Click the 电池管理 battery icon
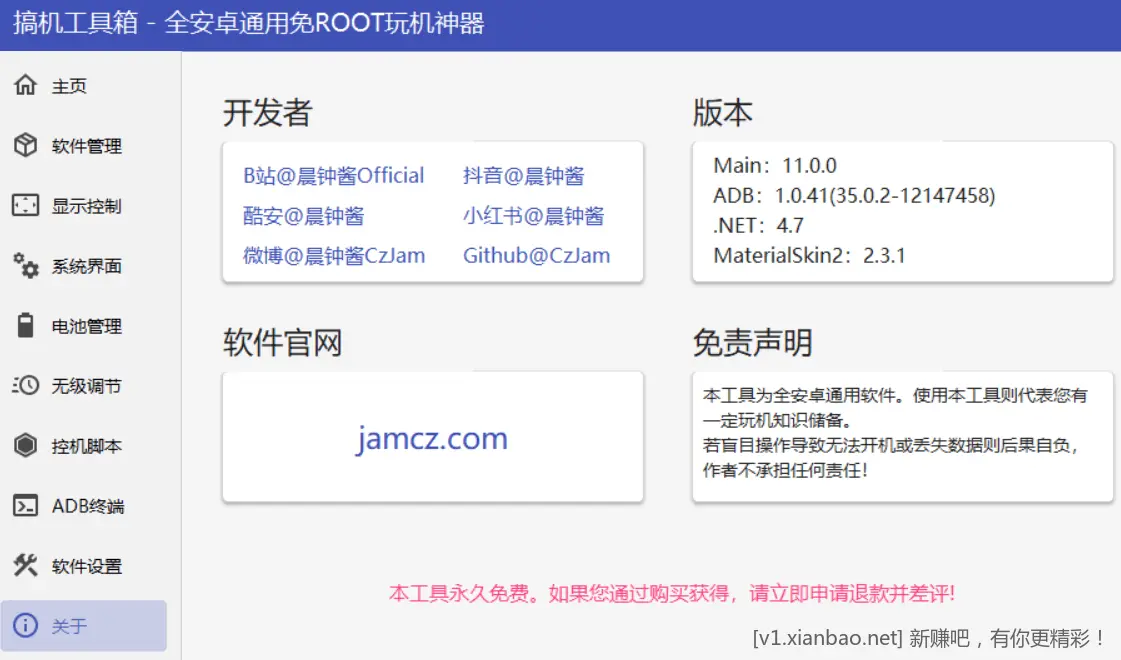The width and height of the screenshot is (1121, 660). 25,326
